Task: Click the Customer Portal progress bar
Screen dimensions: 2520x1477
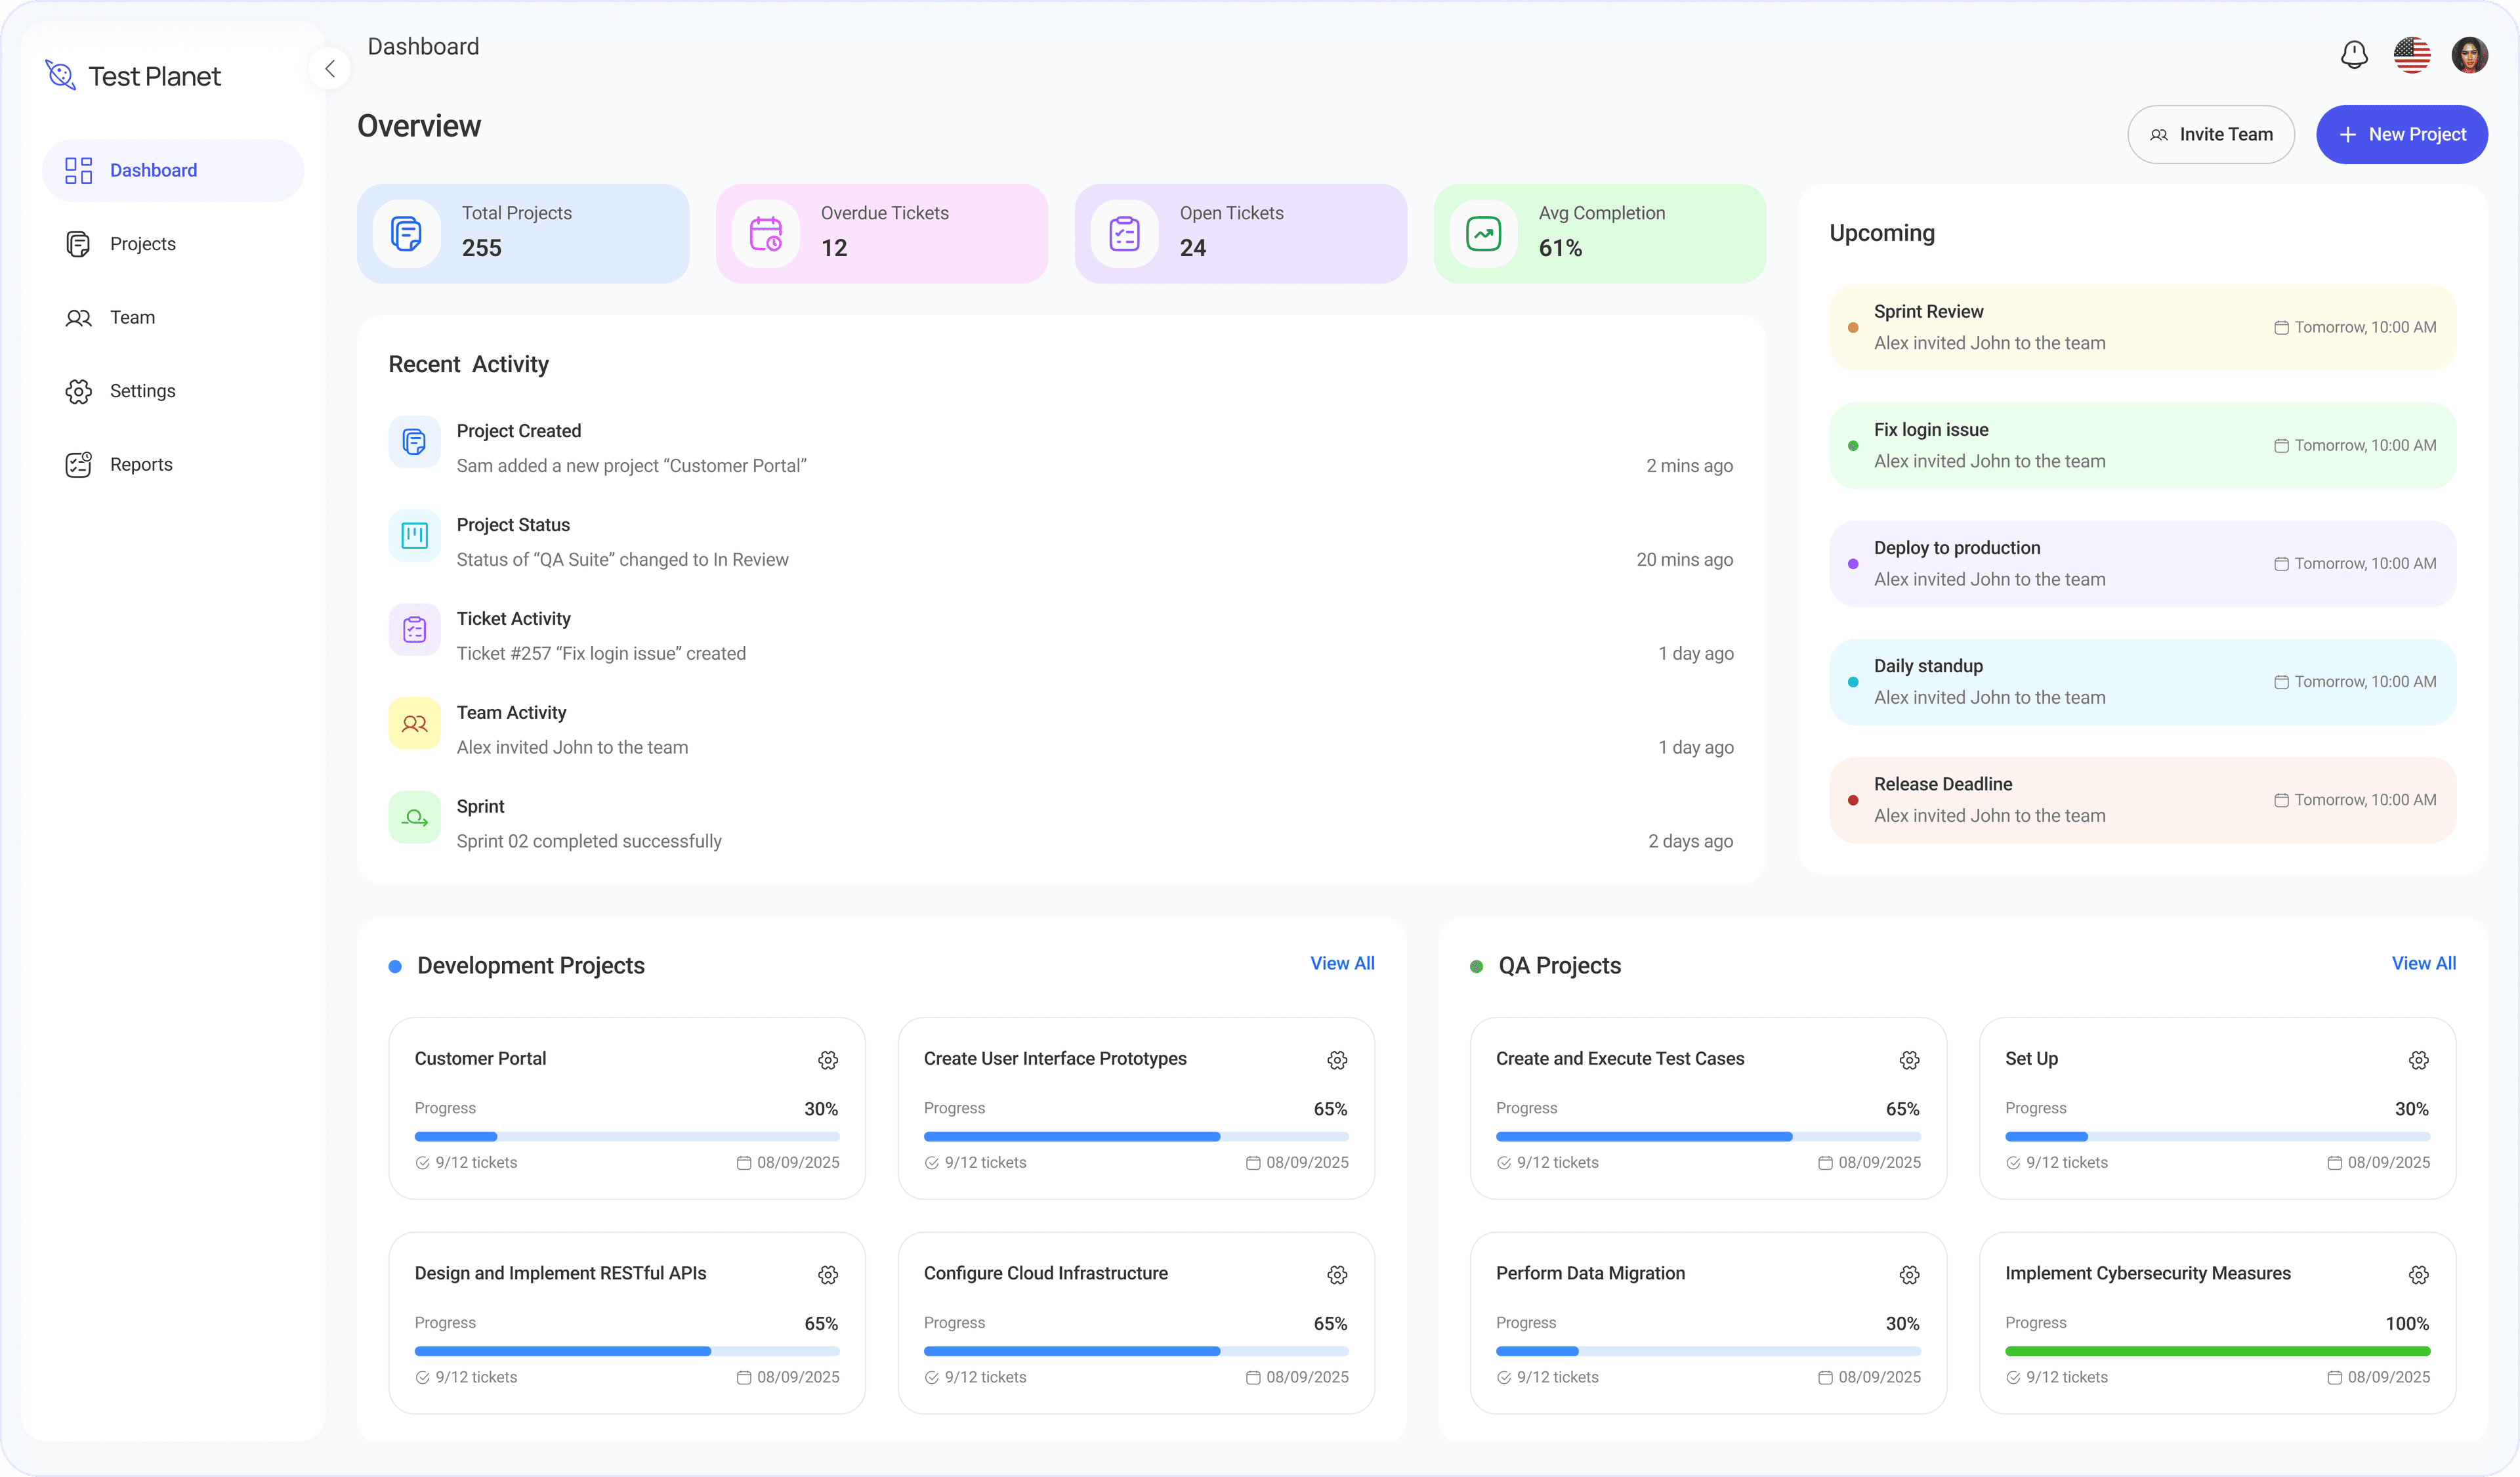Action: (x=626, y=1136)
